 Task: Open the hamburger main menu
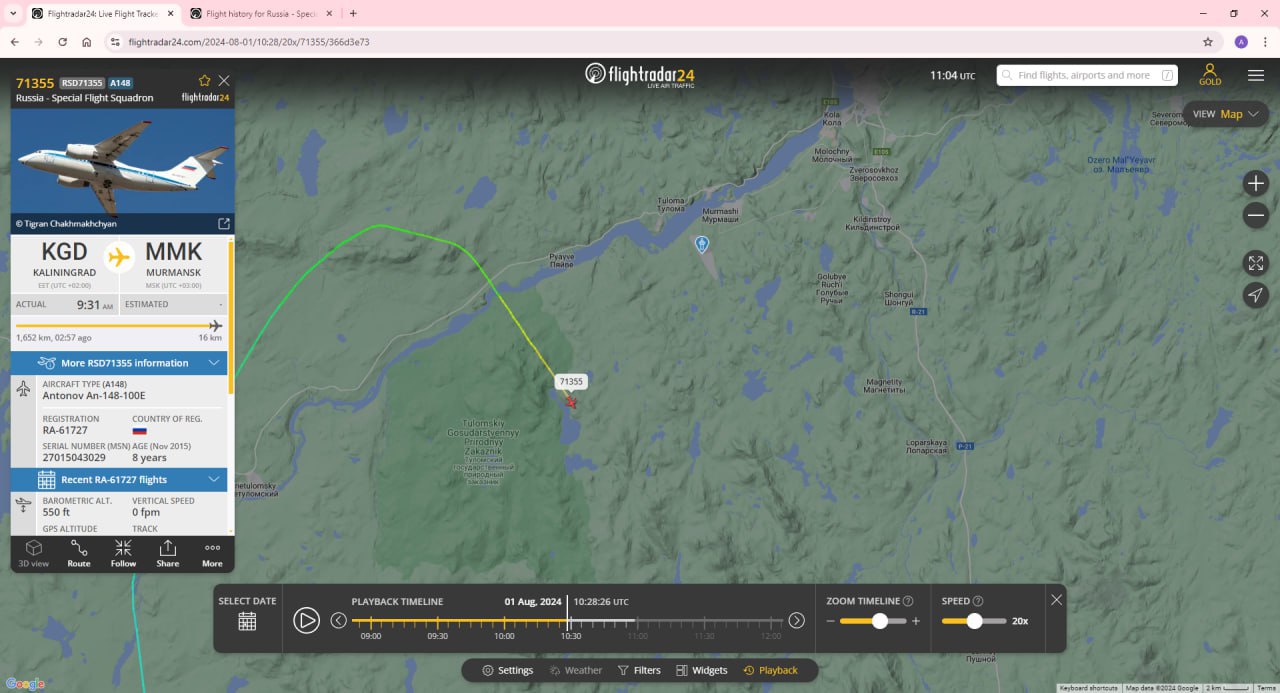(1256, 75)
